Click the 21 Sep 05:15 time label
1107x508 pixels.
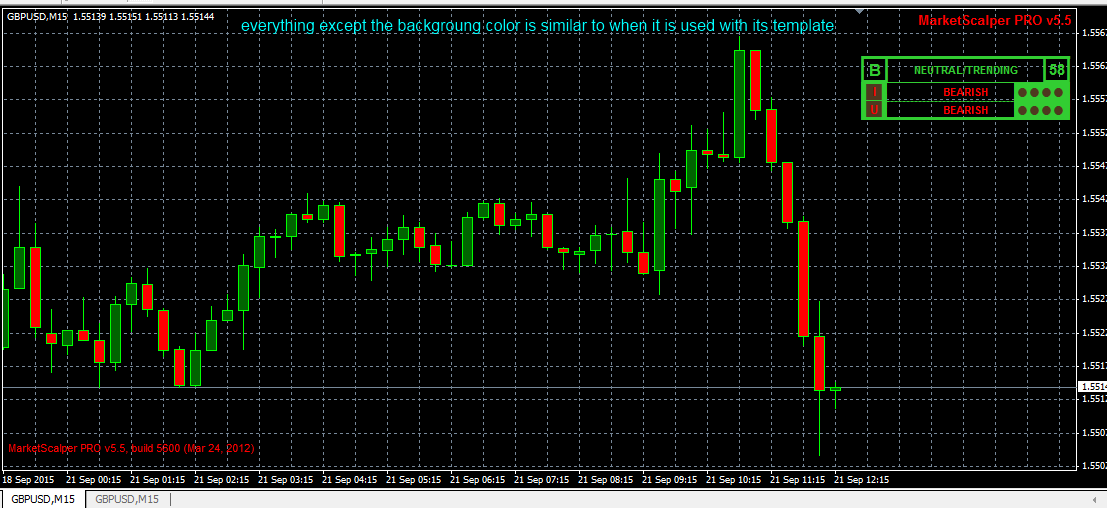(414, 479)
